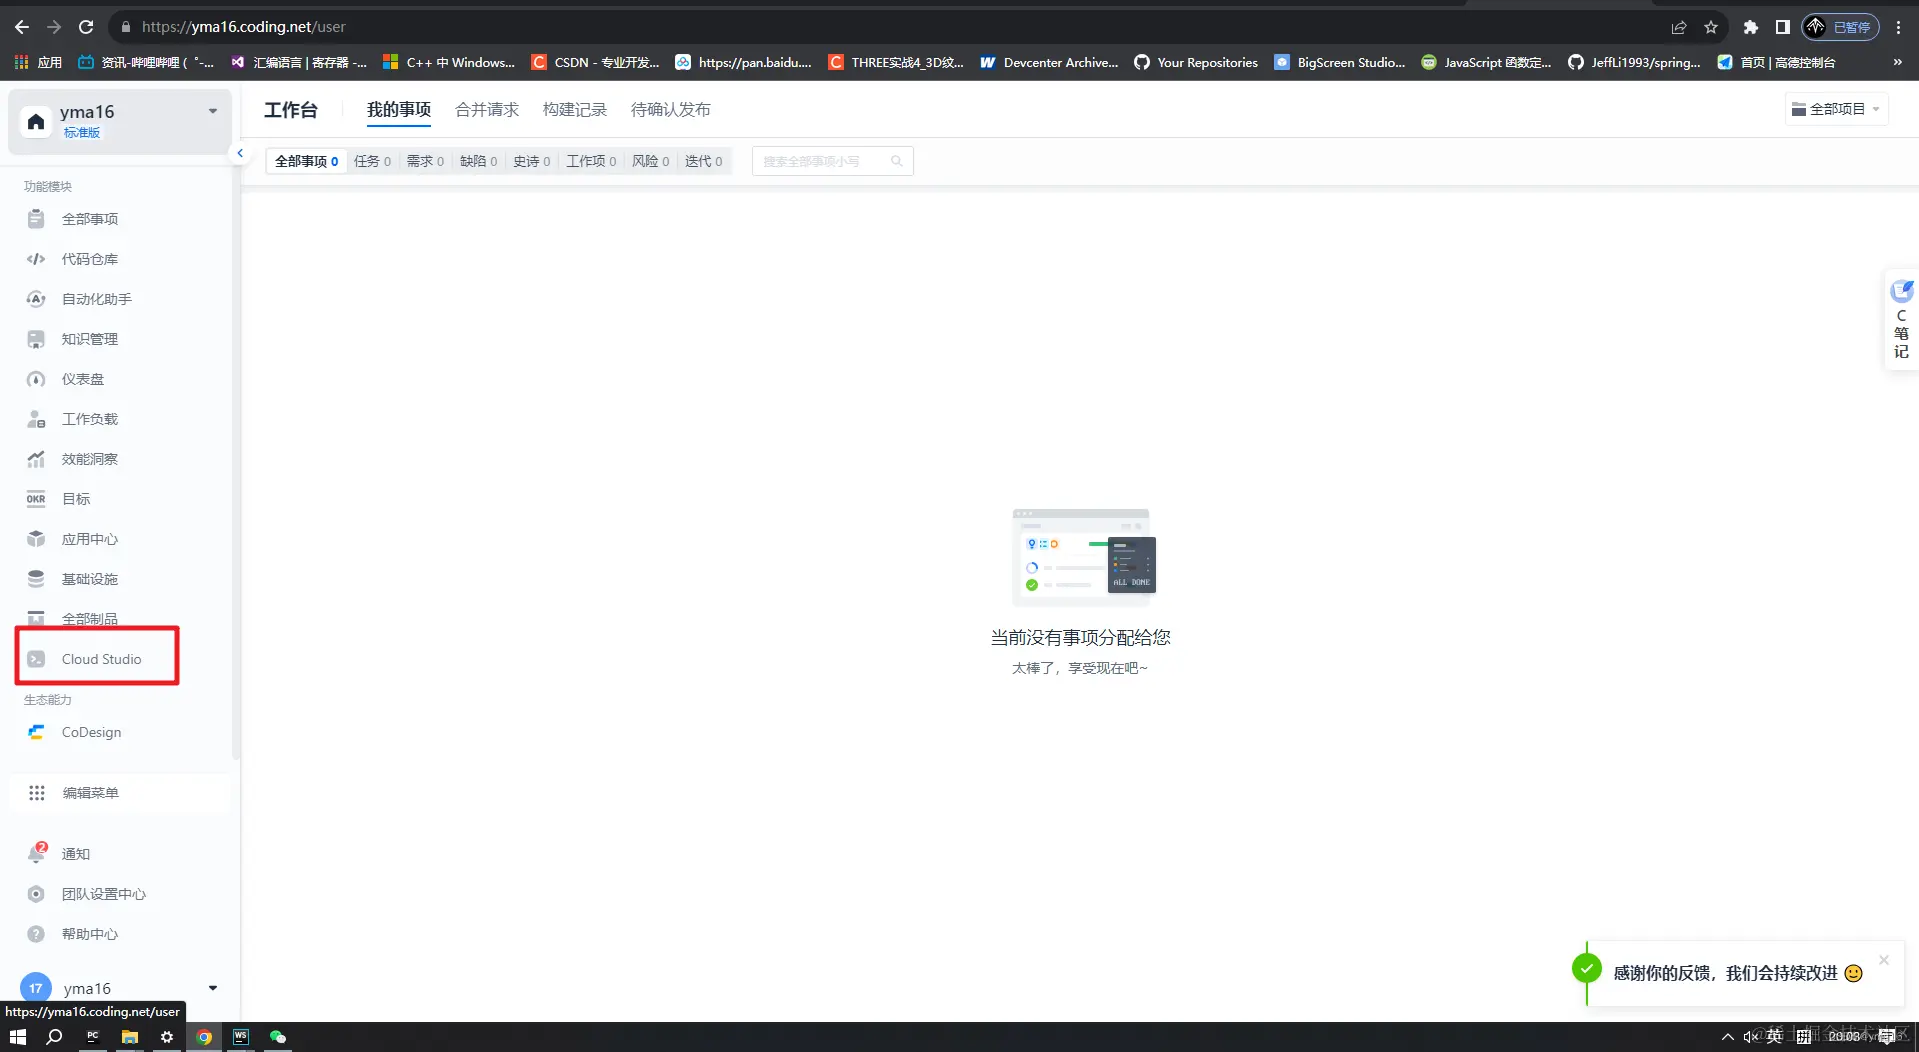Image resolution: width=1919 pixels, height=1052 pixels.
Task: Collapse the left sidebar with the chevron
Action: pos(239,153)
